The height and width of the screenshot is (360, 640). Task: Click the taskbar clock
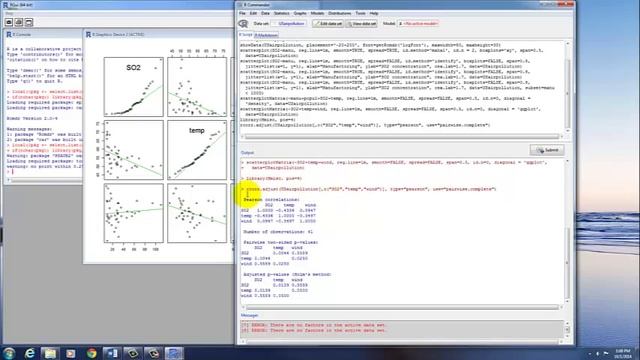point(623,353)
